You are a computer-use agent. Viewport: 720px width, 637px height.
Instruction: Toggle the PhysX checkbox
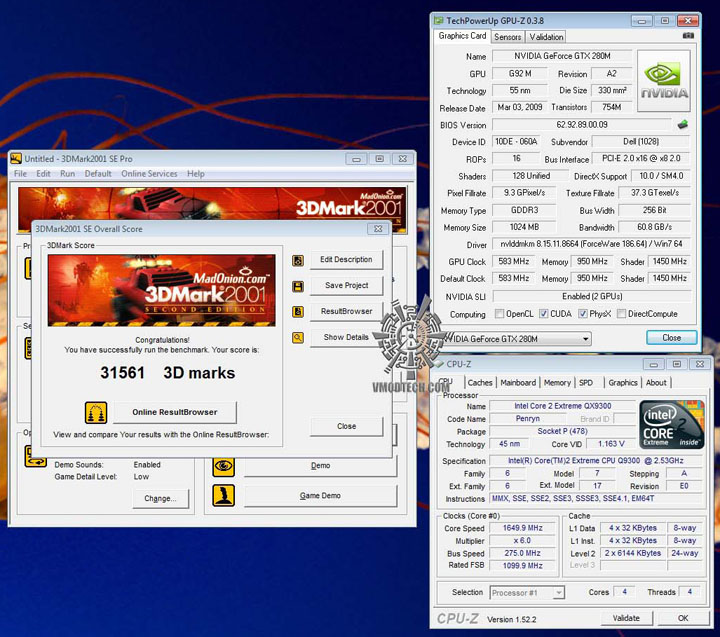583,314
